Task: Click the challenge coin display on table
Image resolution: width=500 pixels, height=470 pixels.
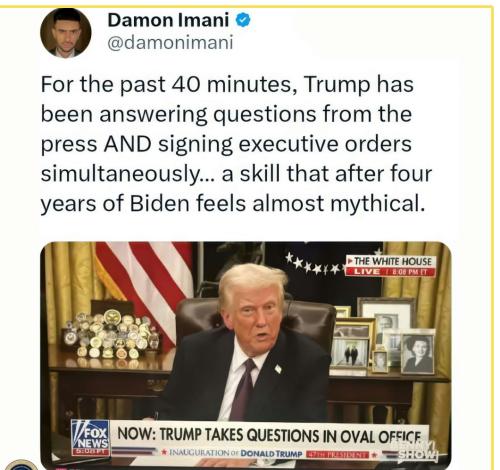Action: click(112, 334)
